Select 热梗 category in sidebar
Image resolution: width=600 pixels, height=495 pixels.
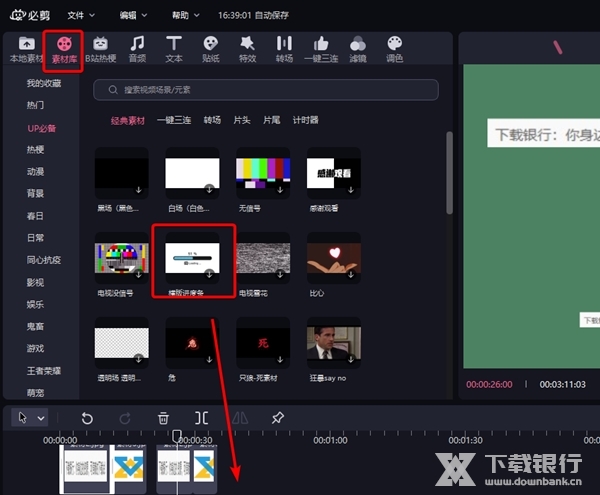click(35, 150)
